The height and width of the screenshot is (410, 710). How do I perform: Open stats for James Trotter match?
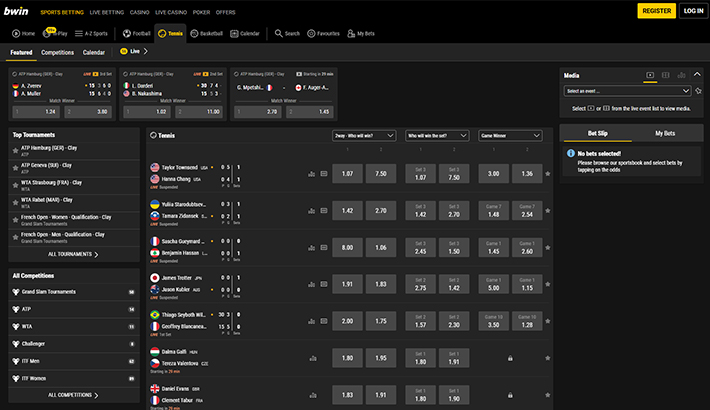click(312, 285)
